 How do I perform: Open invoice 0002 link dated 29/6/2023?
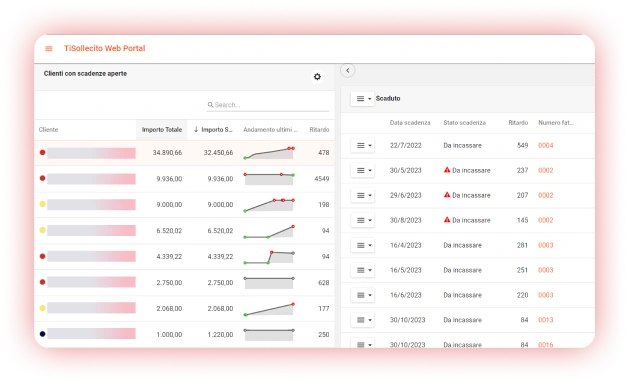[x=546, y=195]
